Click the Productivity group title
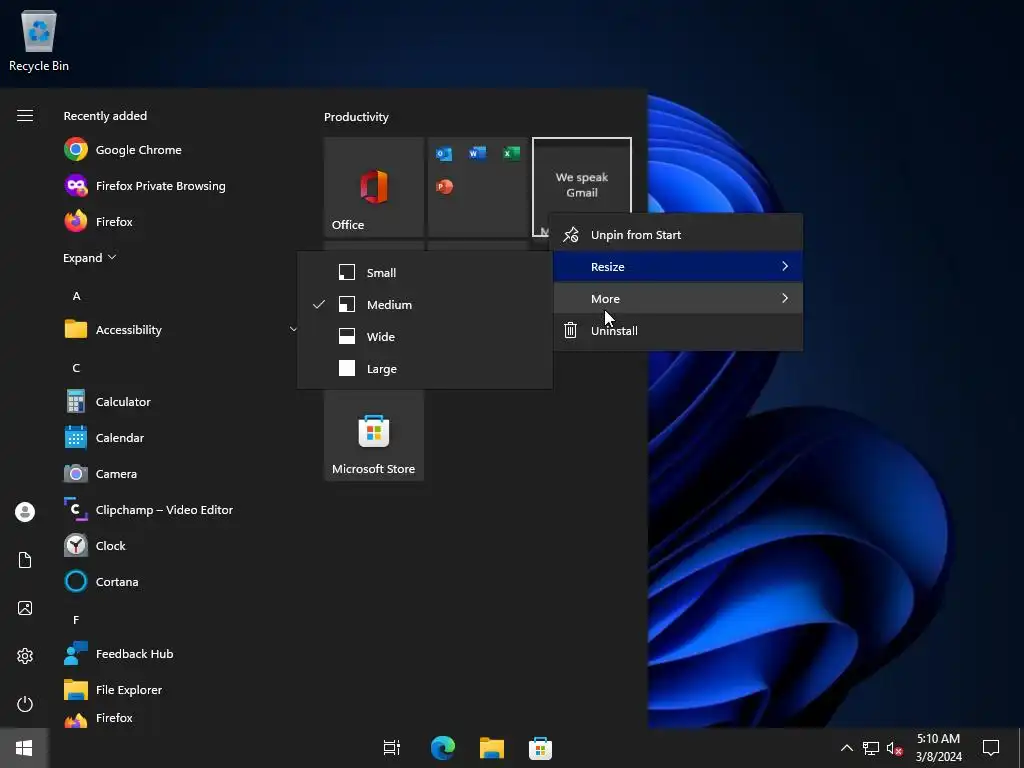Image resolution: width=1024 pixels, height=768 pixels. click(356, 117)
